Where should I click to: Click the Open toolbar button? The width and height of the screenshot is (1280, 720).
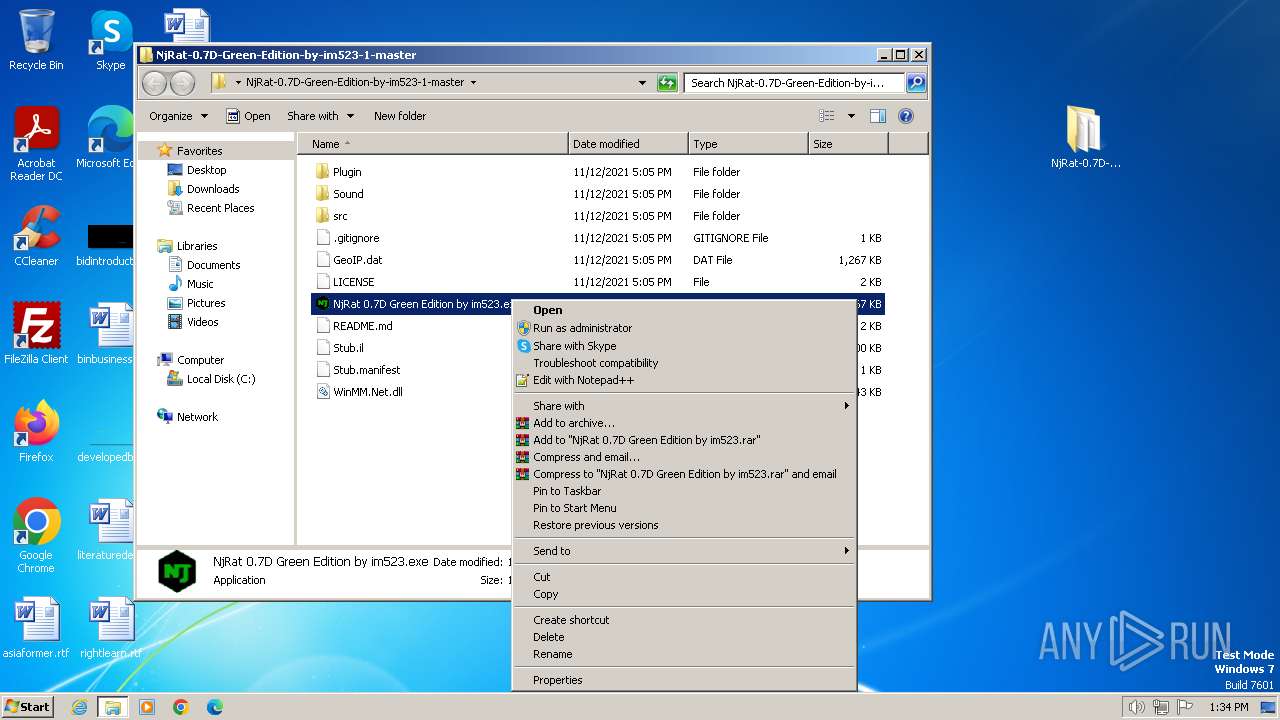[248, 116]
